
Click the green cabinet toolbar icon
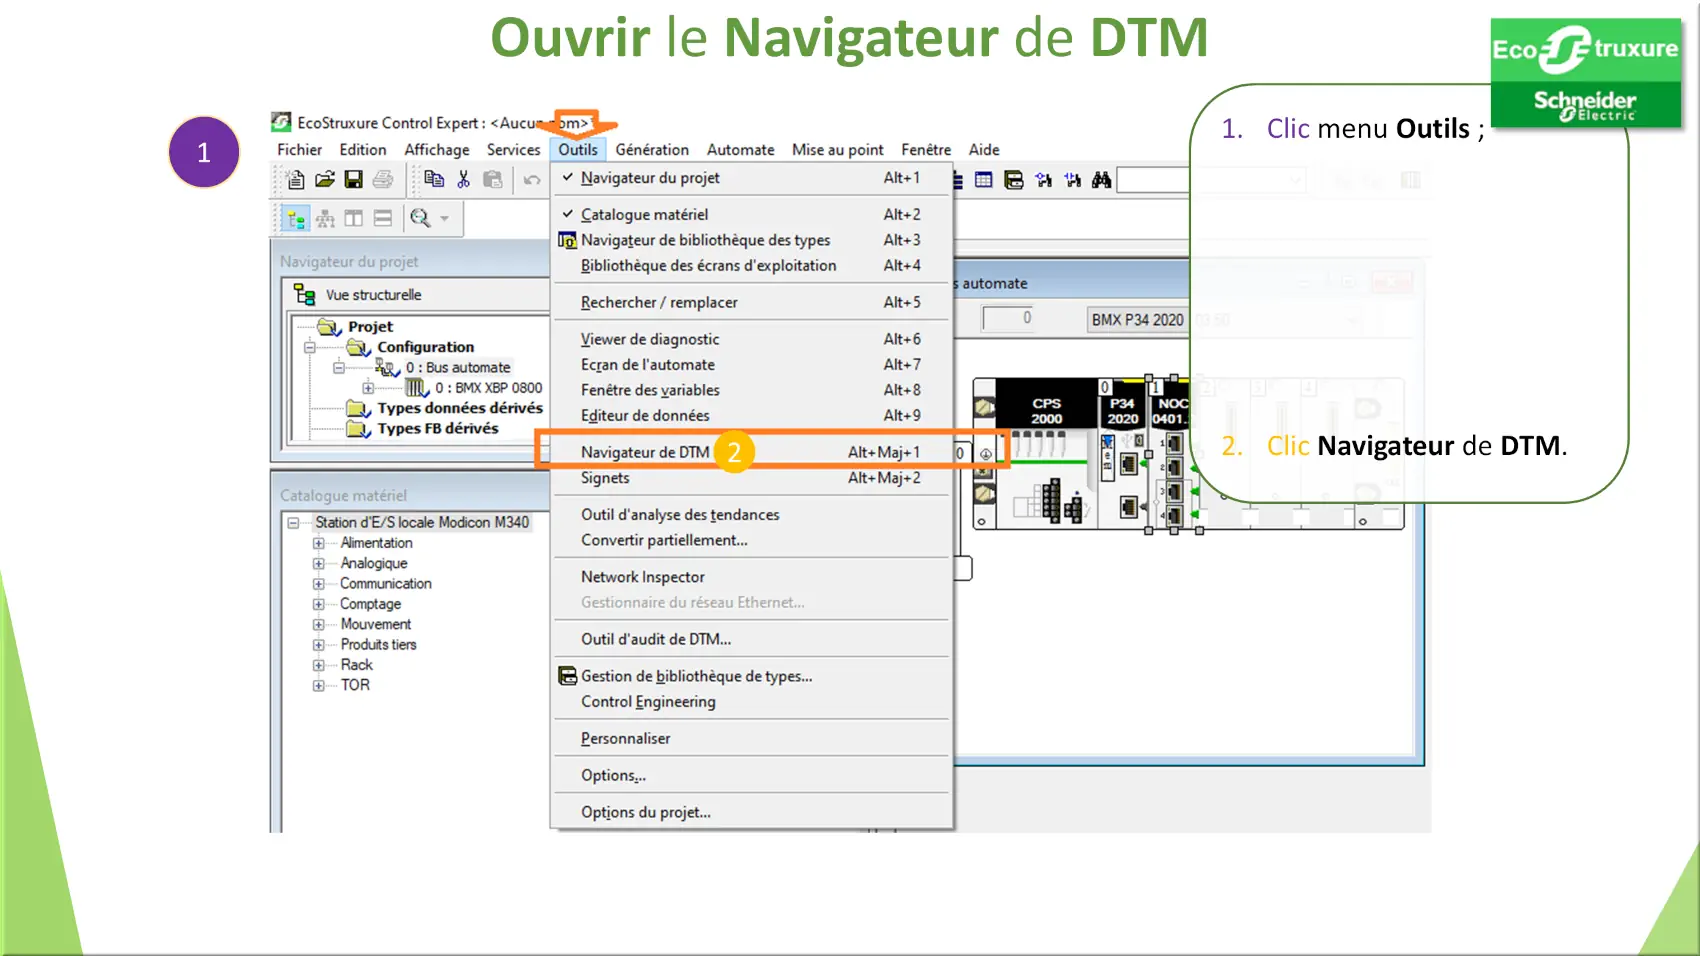pyautogui.click(x=1014, y=180)
